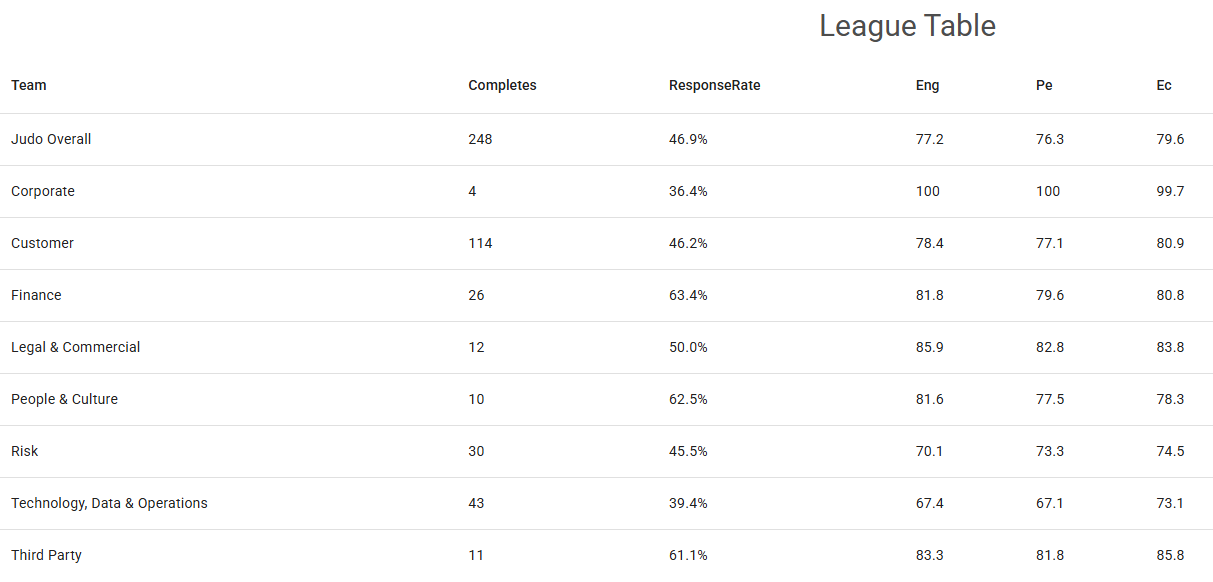
Task: Click the Legal & Commercial team name
Action: click(76, 348)
